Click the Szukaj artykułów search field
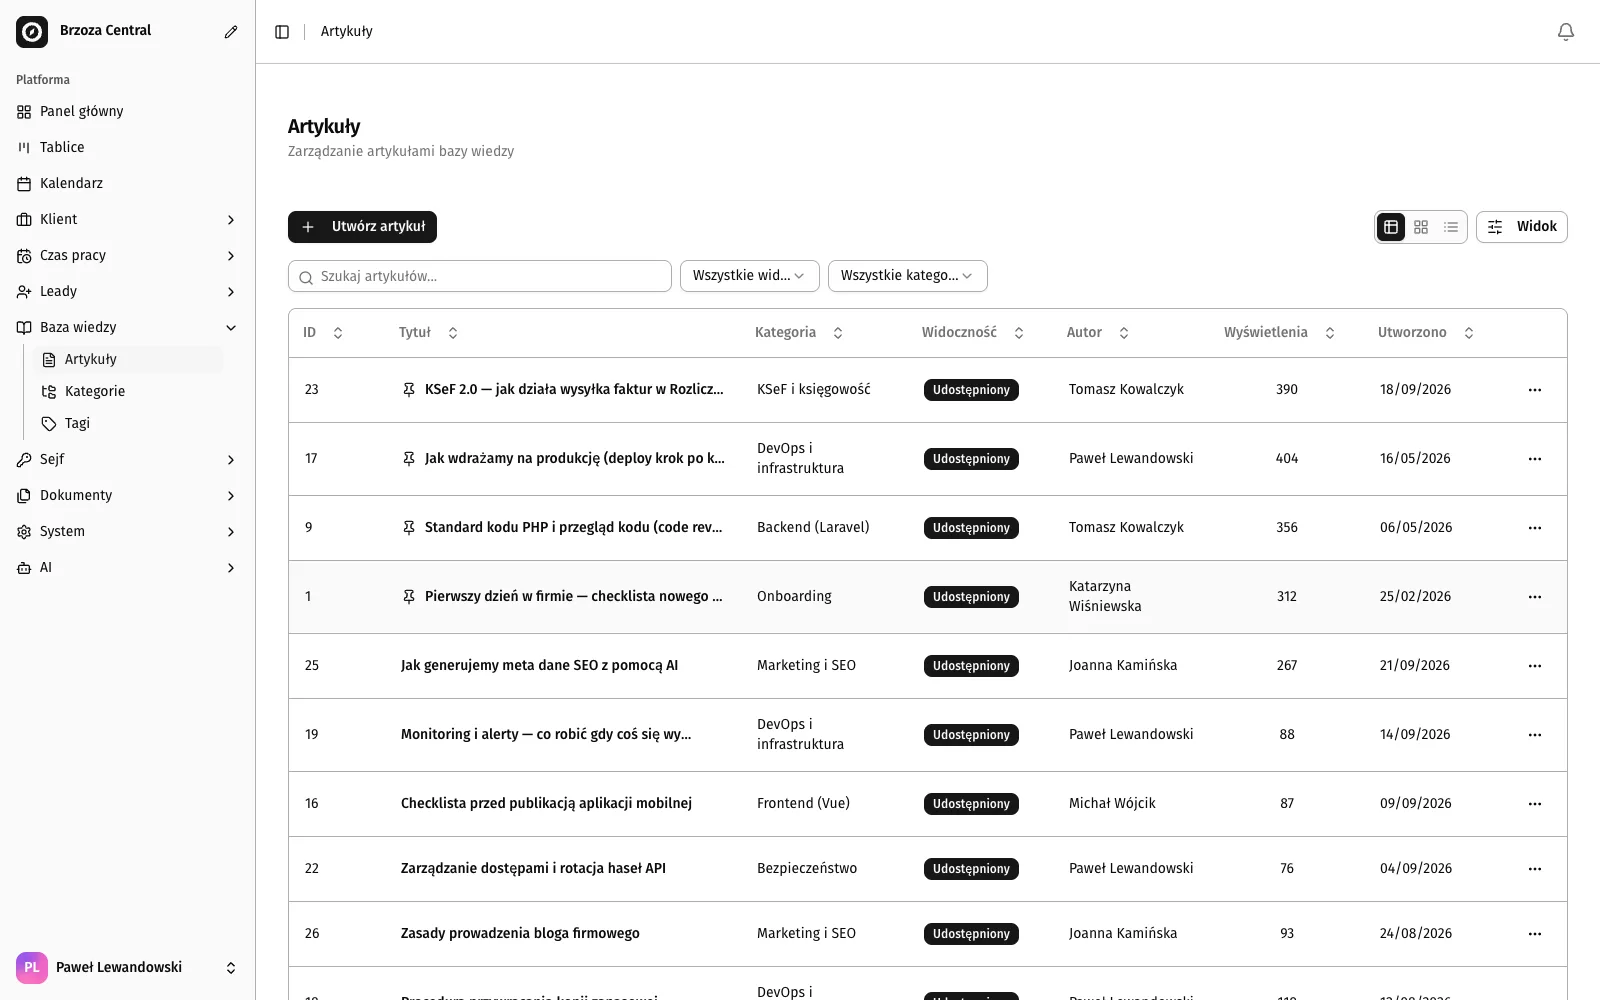 (x=480, y=276)
